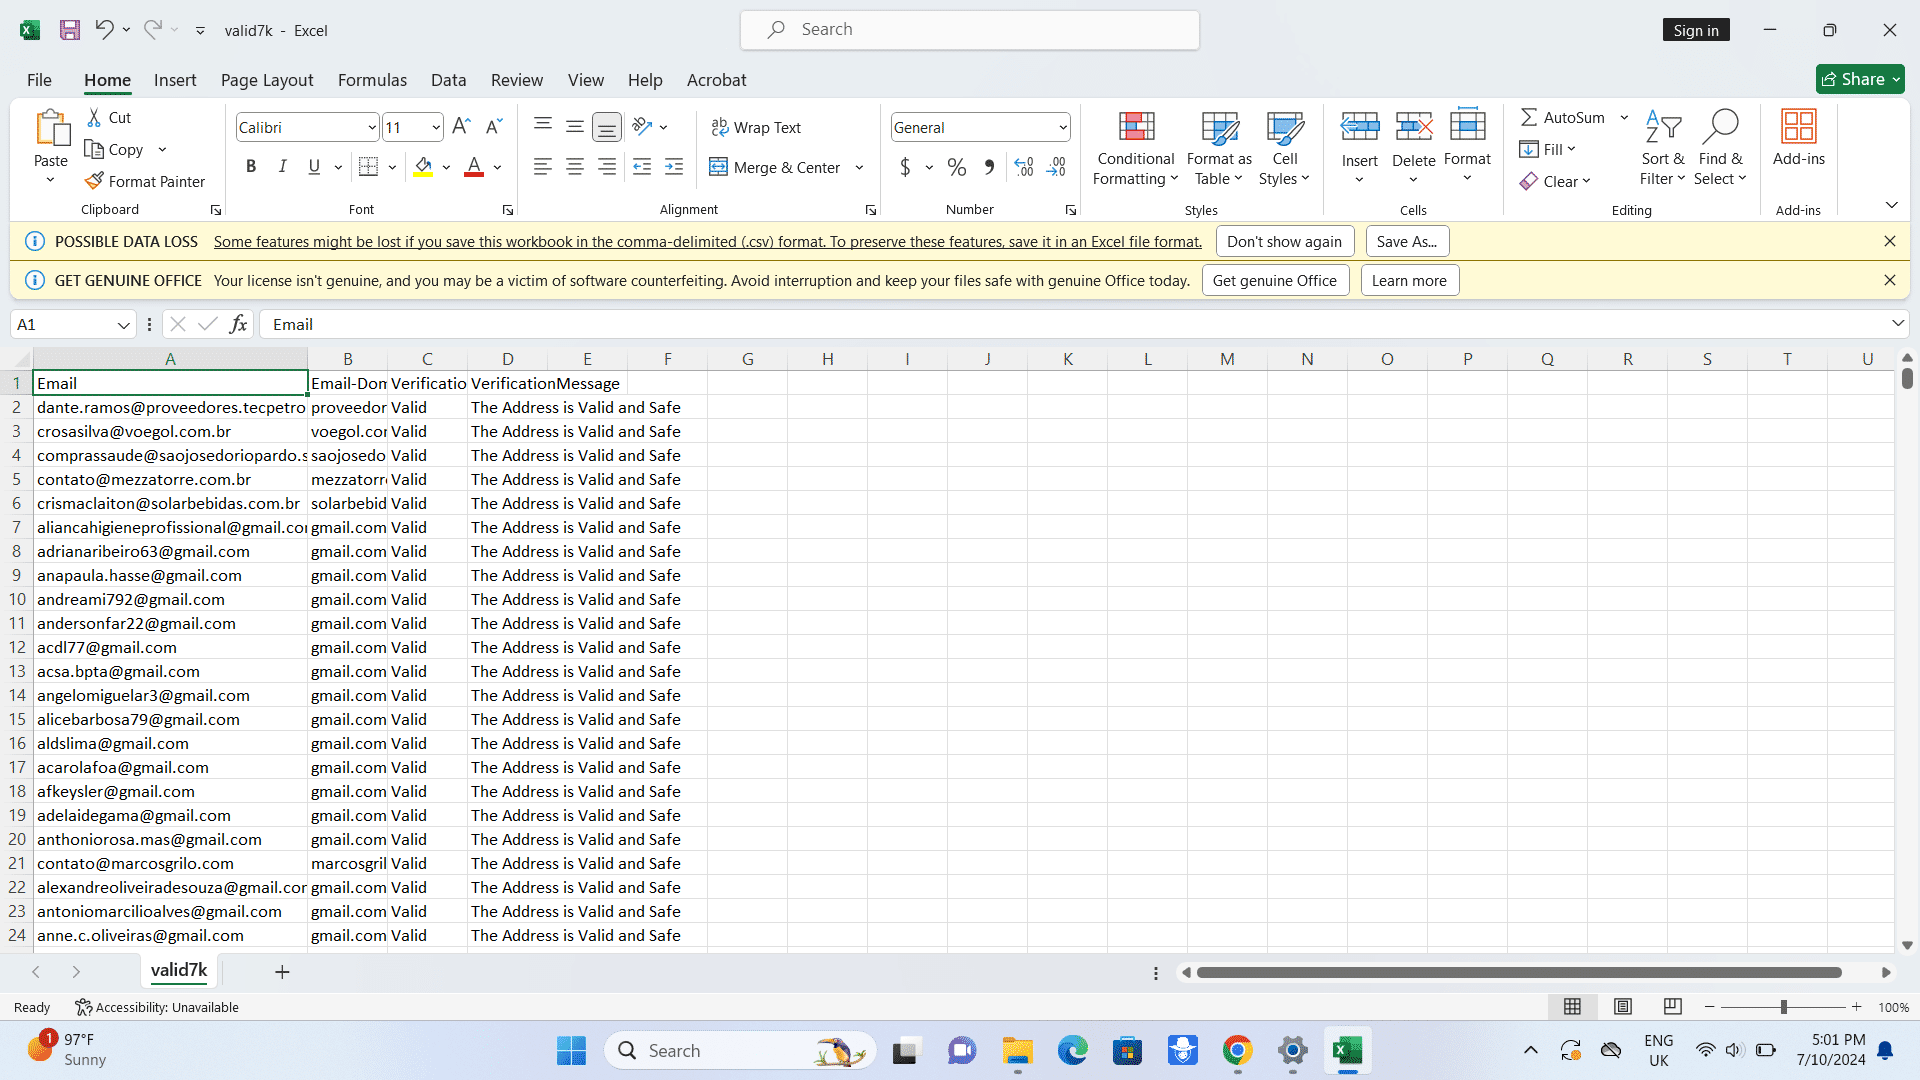
Task: Click the Insert cells icon
Action: 1360,127
